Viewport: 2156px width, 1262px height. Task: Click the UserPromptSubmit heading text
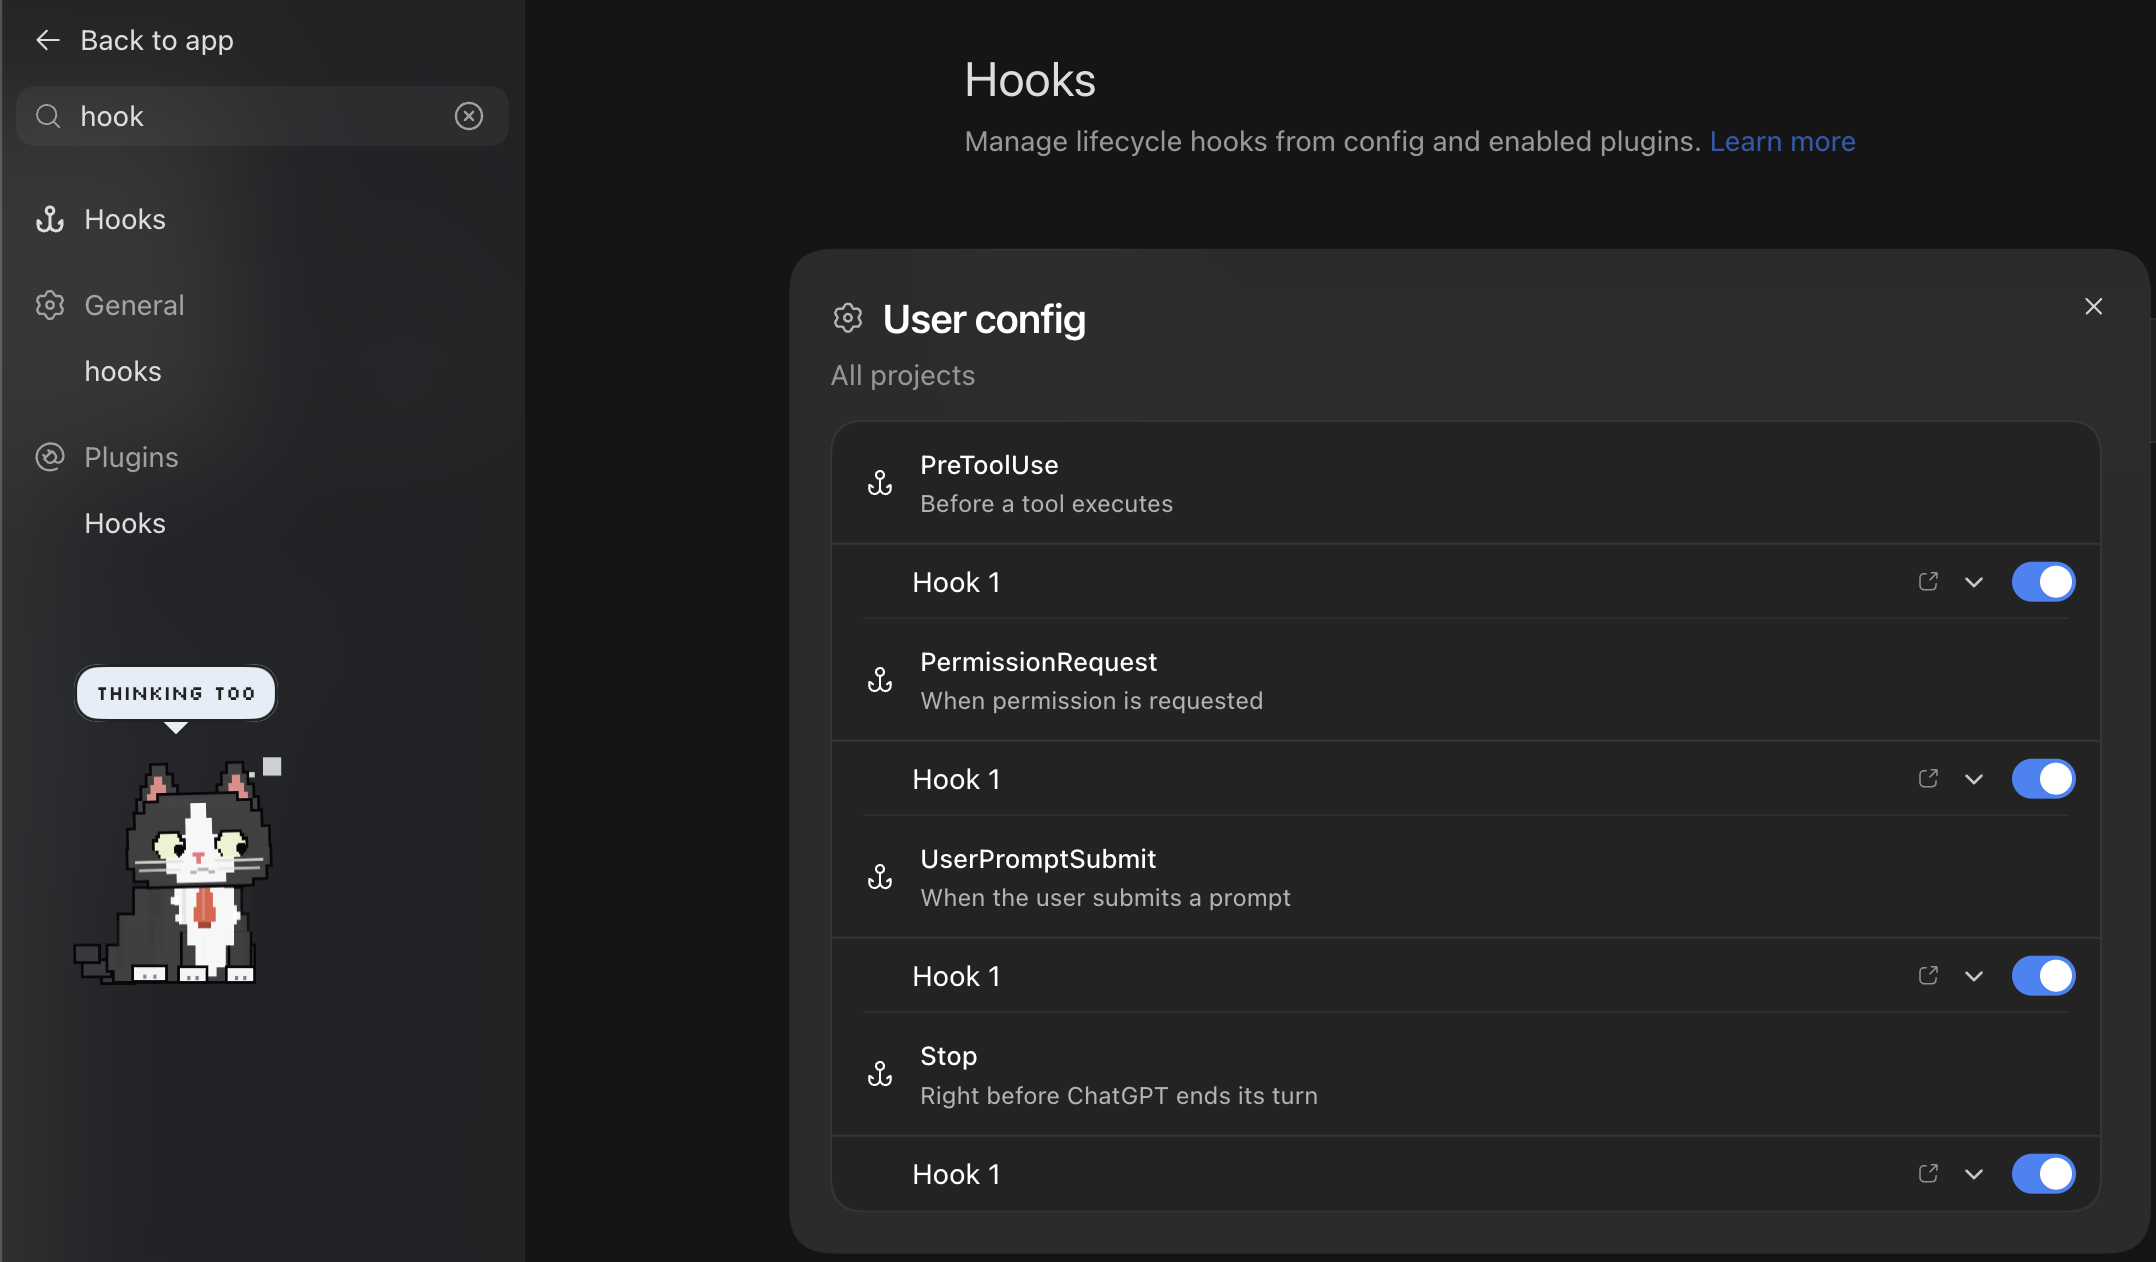(1038, 859)
